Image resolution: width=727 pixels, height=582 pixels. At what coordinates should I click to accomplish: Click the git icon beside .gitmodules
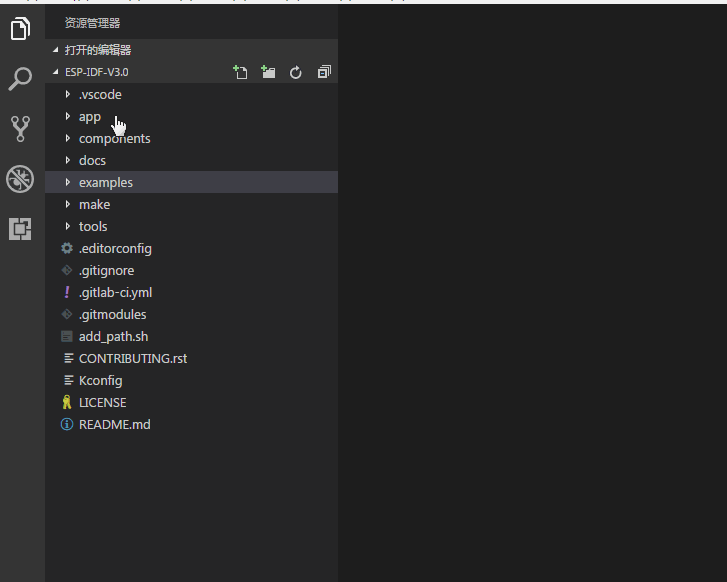tap(67, 314)
